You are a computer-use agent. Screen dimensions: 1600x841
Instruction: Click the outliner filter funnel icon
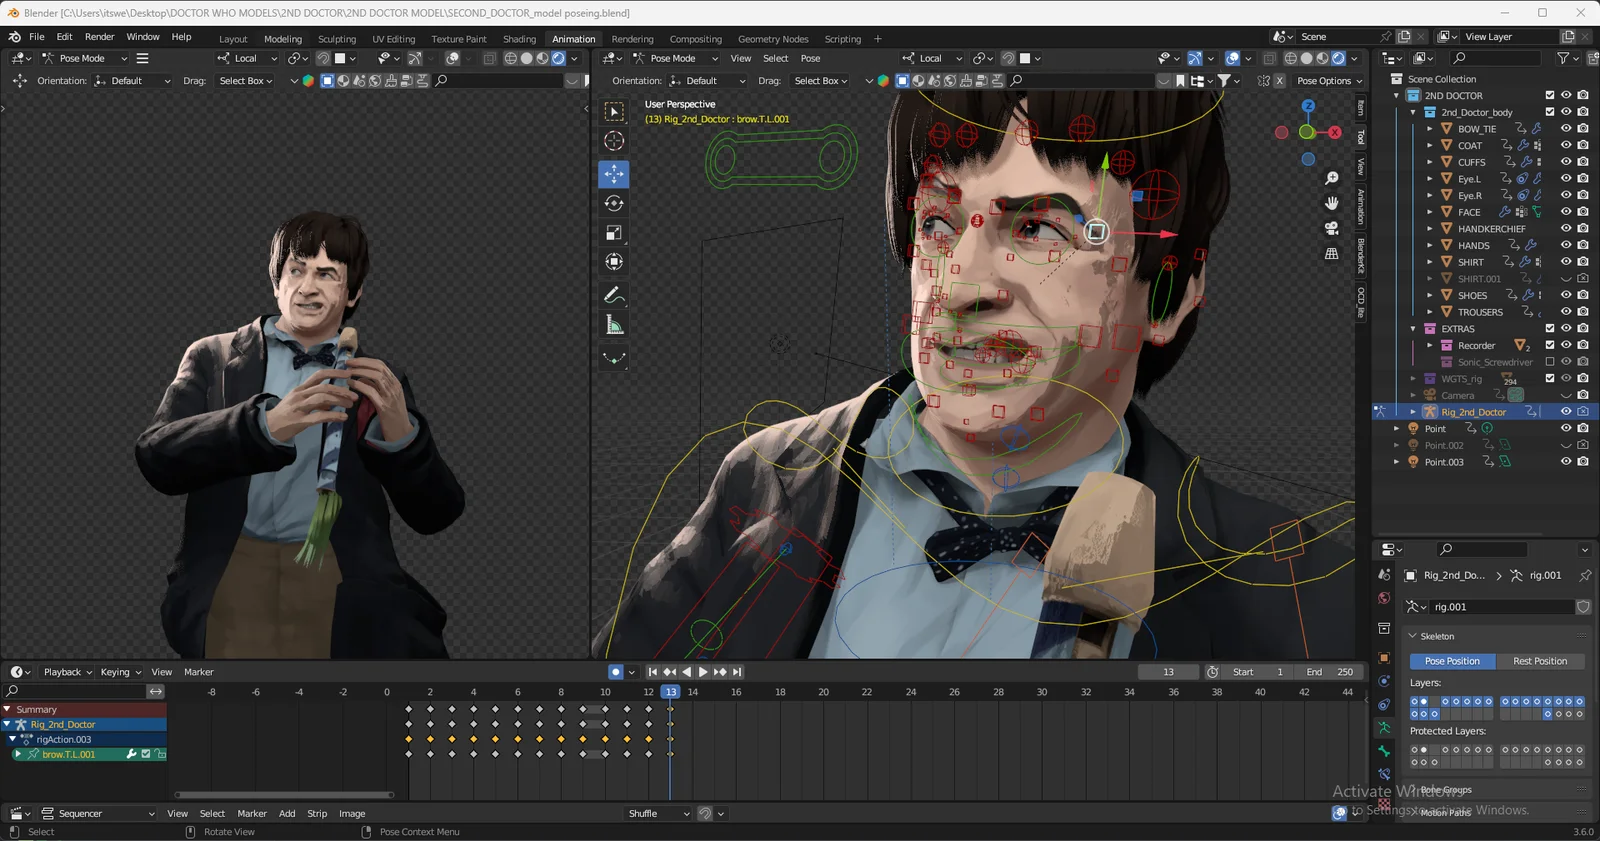[x=1563, y=58]
